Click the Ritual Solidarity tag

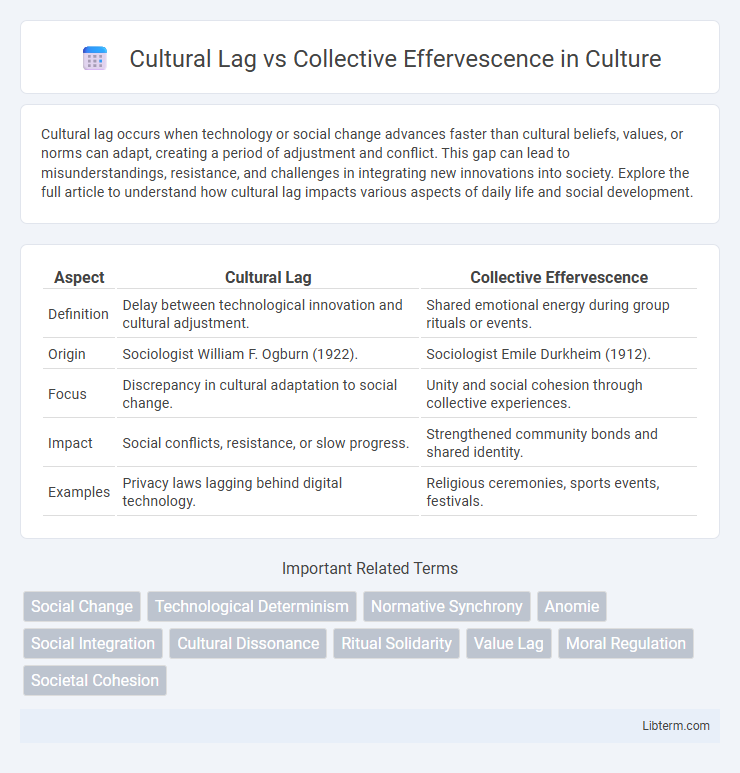[x=396, y=643]
